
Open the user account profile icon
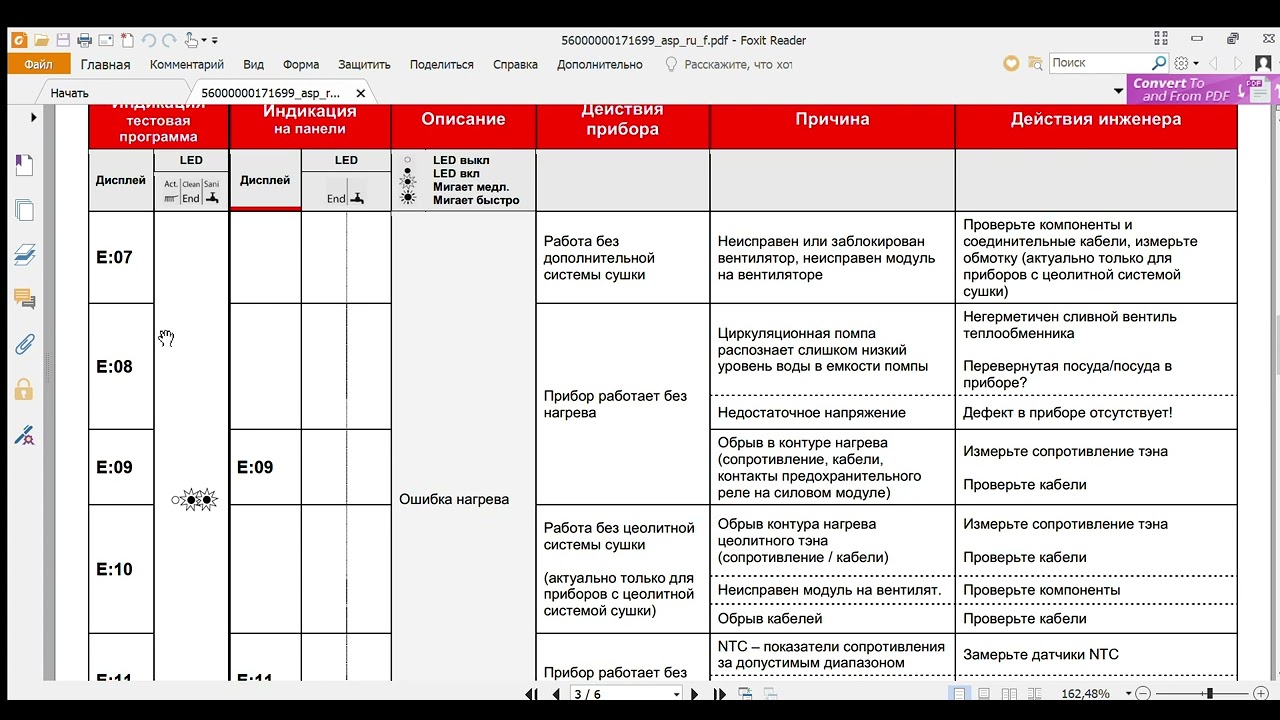(x=1264, y=63)
